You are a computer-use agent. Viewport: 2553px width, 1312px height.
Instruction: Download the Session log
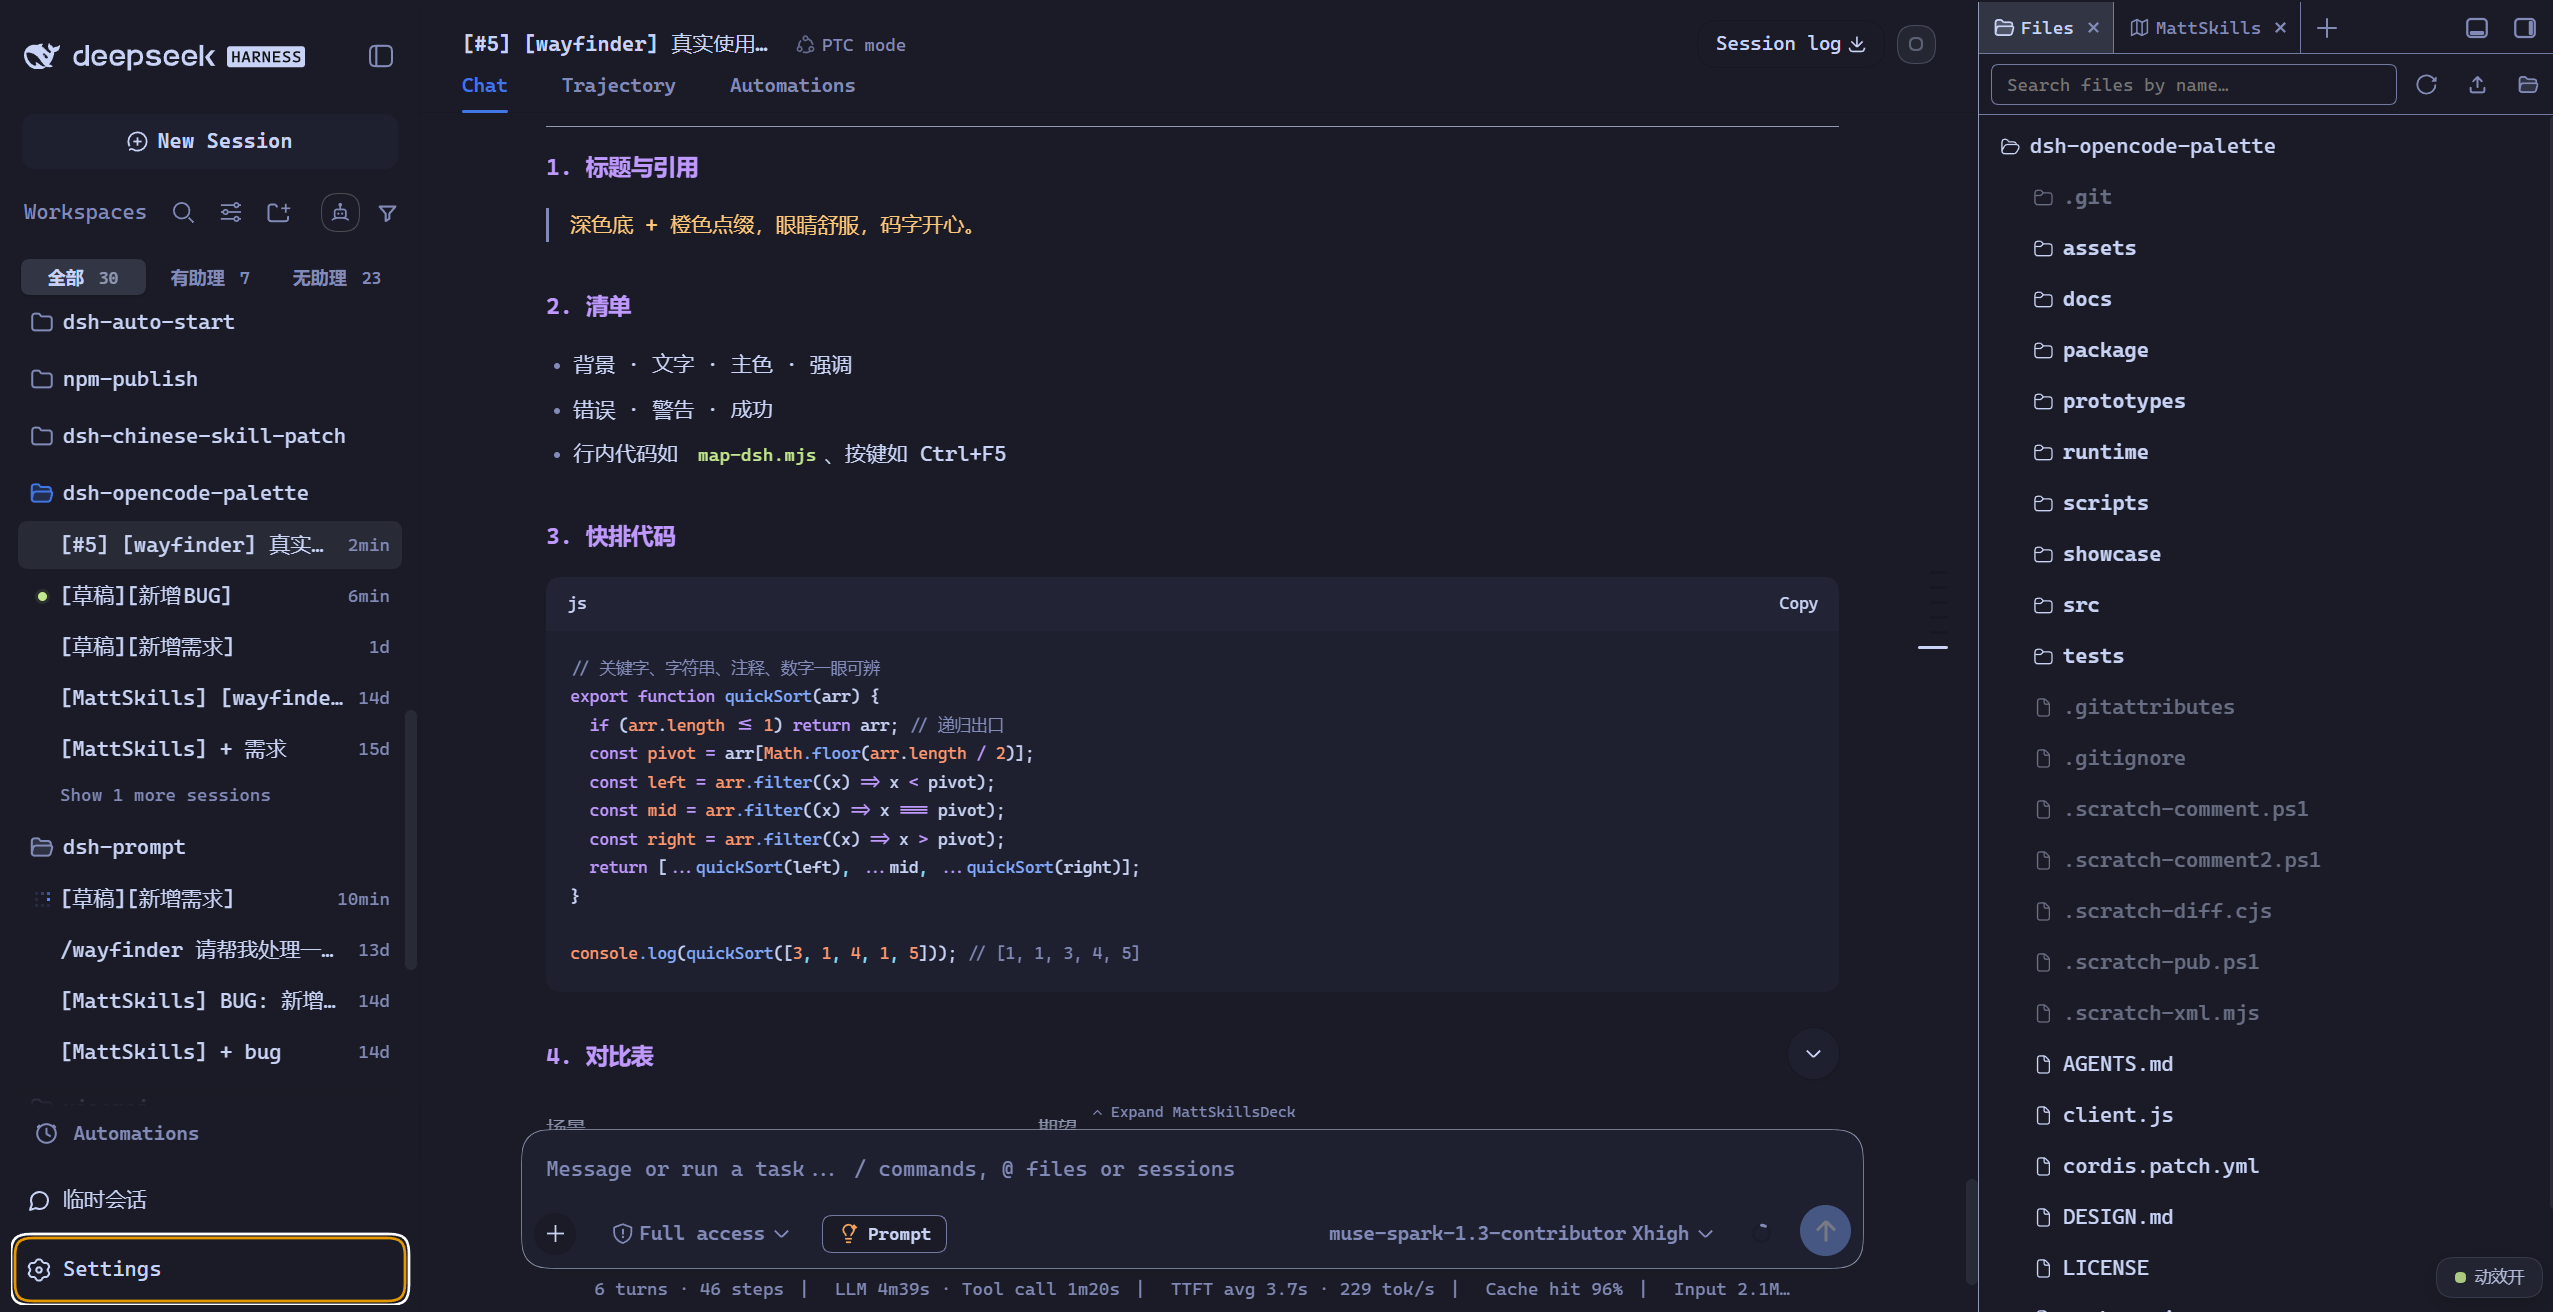[x=1790, y=44]
